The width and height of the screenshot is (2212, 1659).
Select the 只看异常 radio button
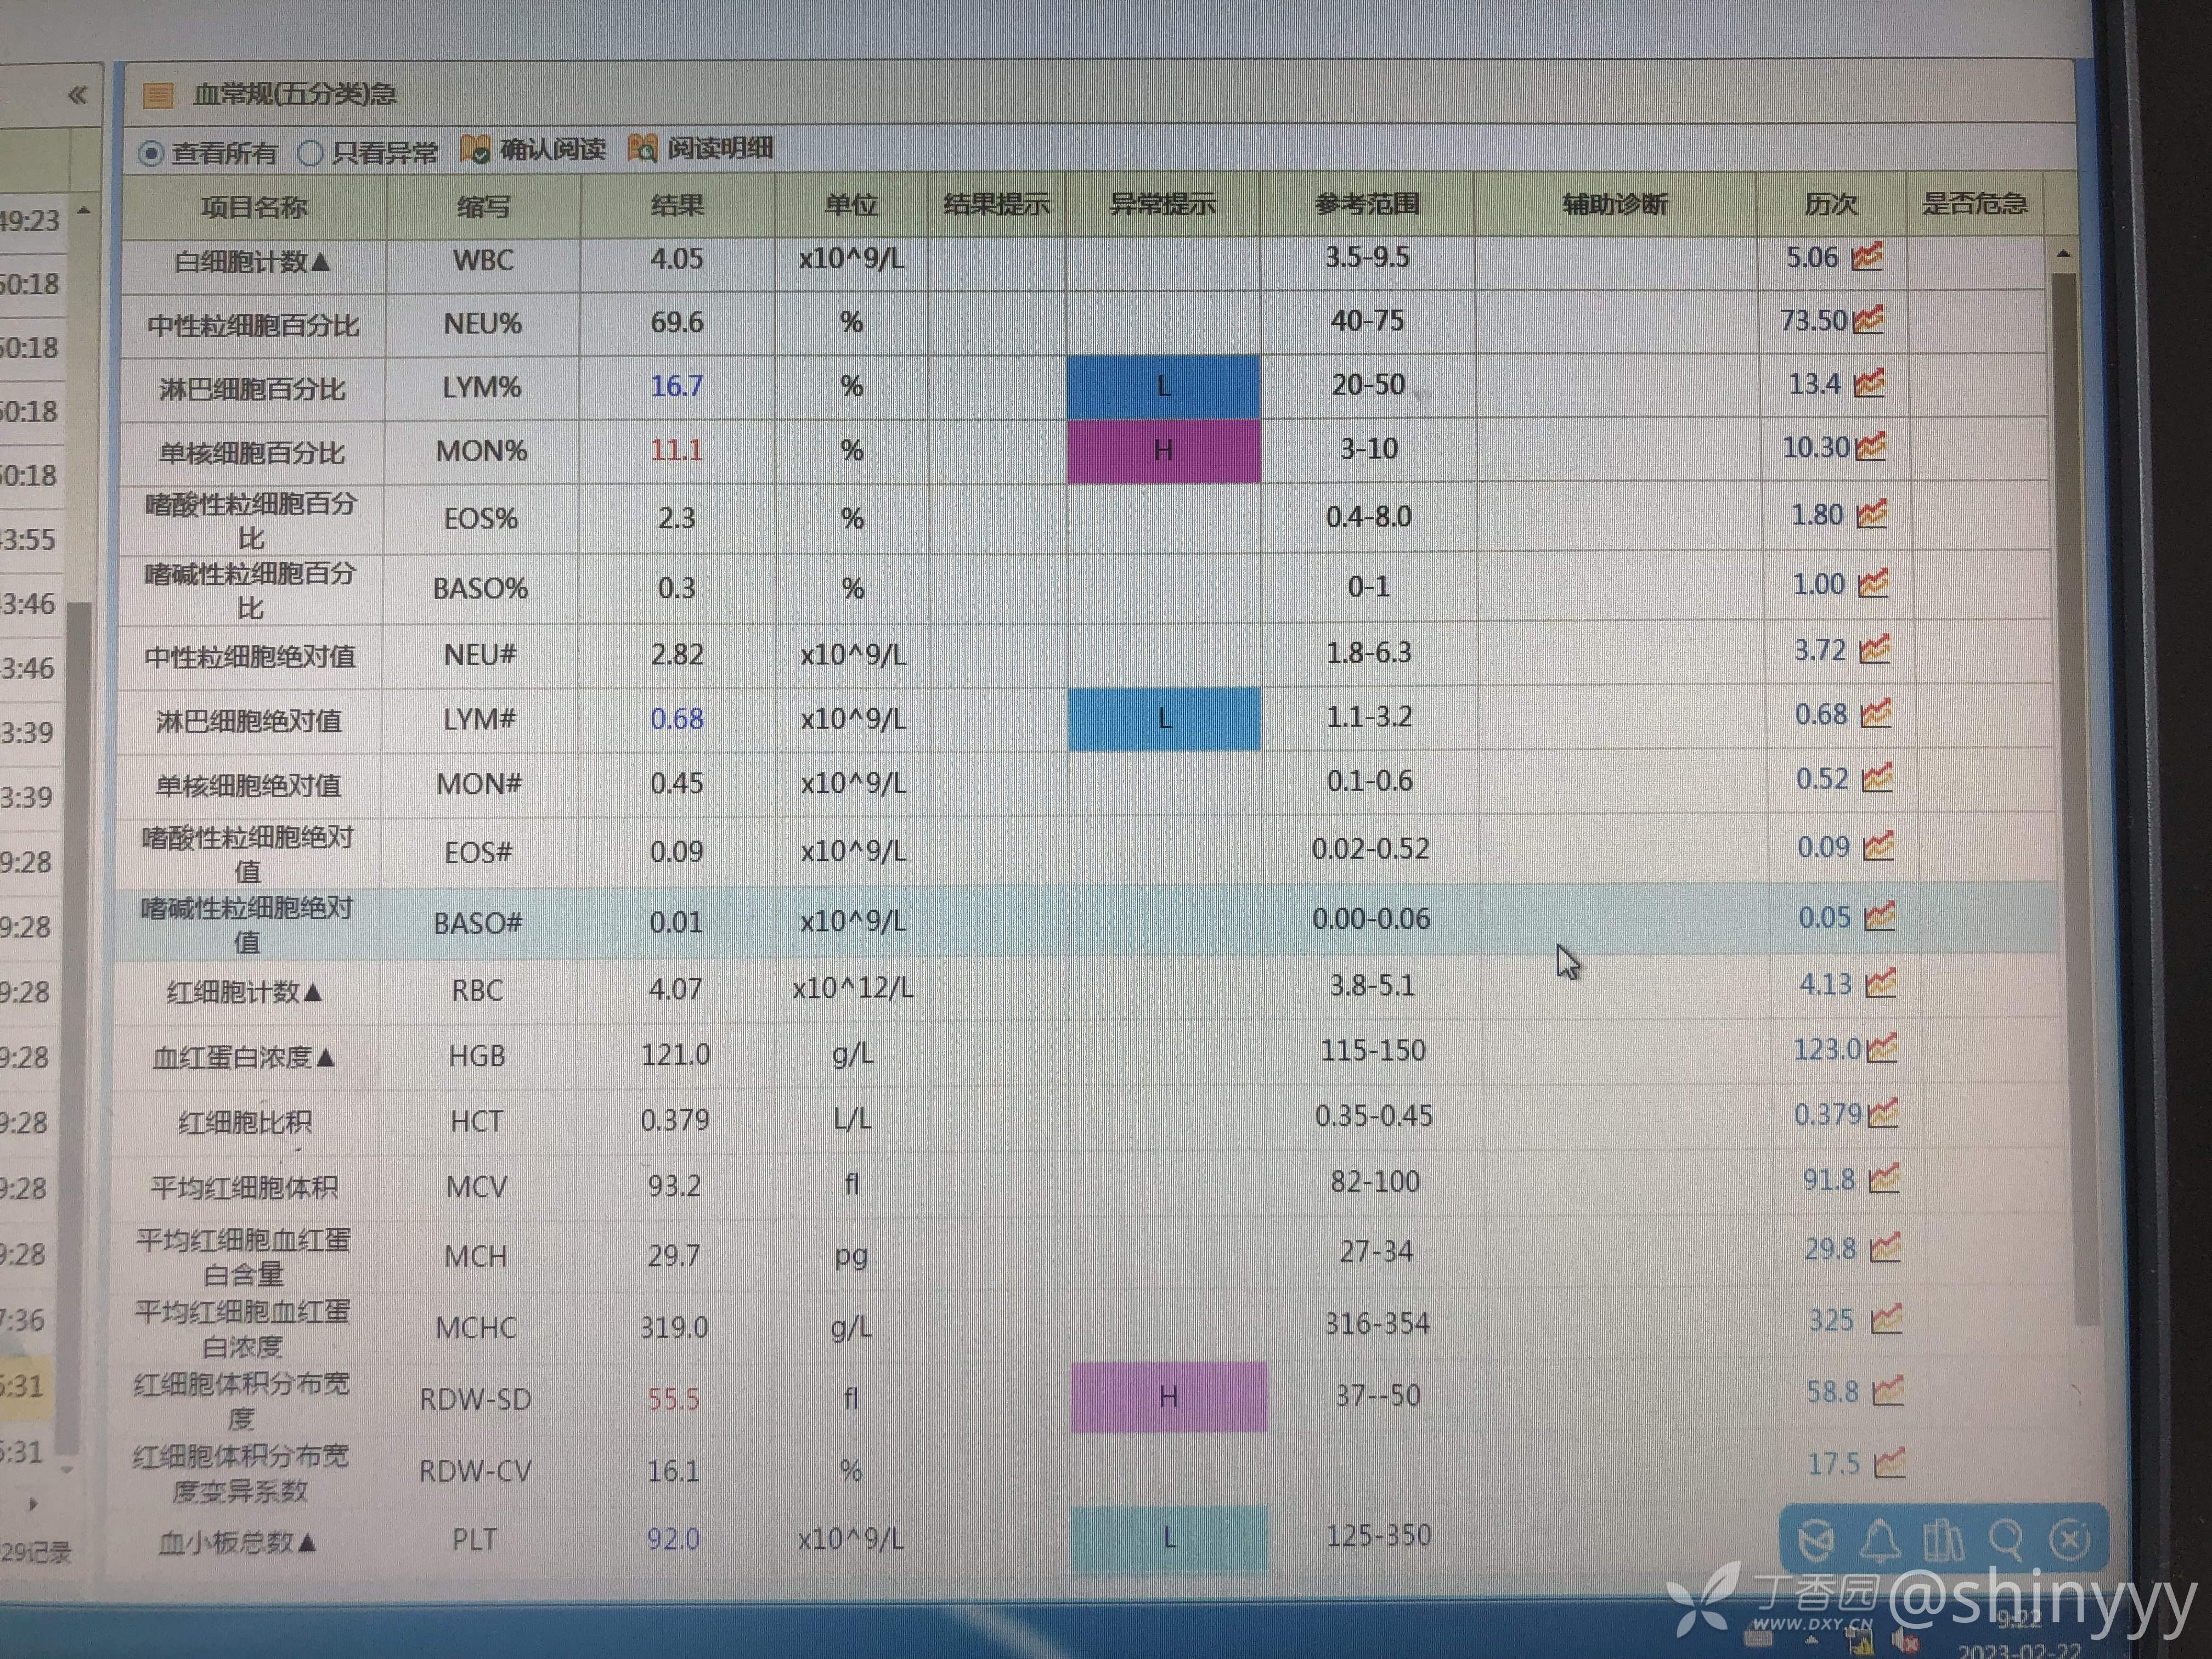tap(311, 153)
